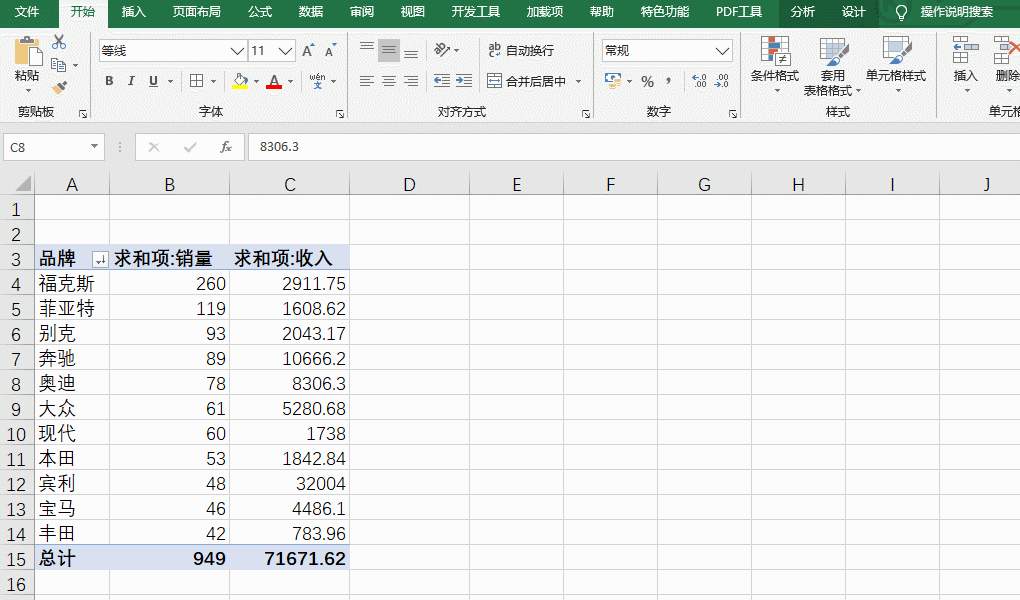Select column D header
Viewport: 1020px width, 600px height.
[409, 185]
